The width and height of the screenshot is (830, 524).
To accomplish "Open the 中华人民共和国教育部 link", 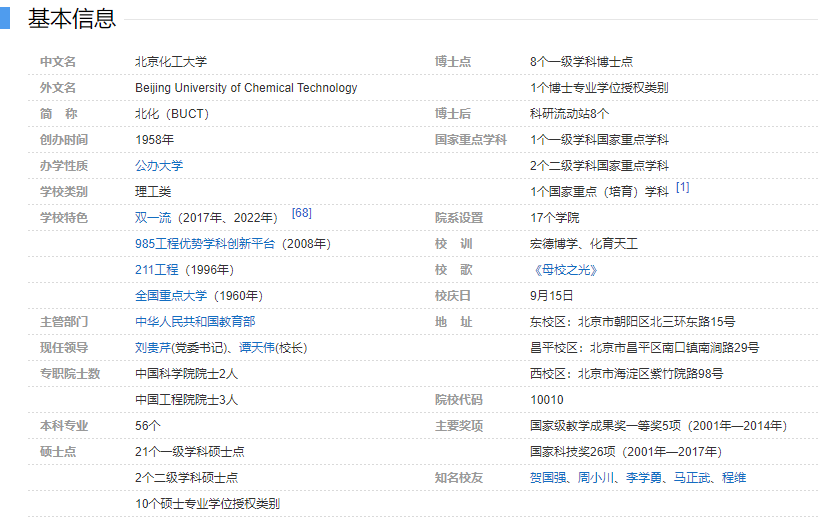I will point(195,322).
